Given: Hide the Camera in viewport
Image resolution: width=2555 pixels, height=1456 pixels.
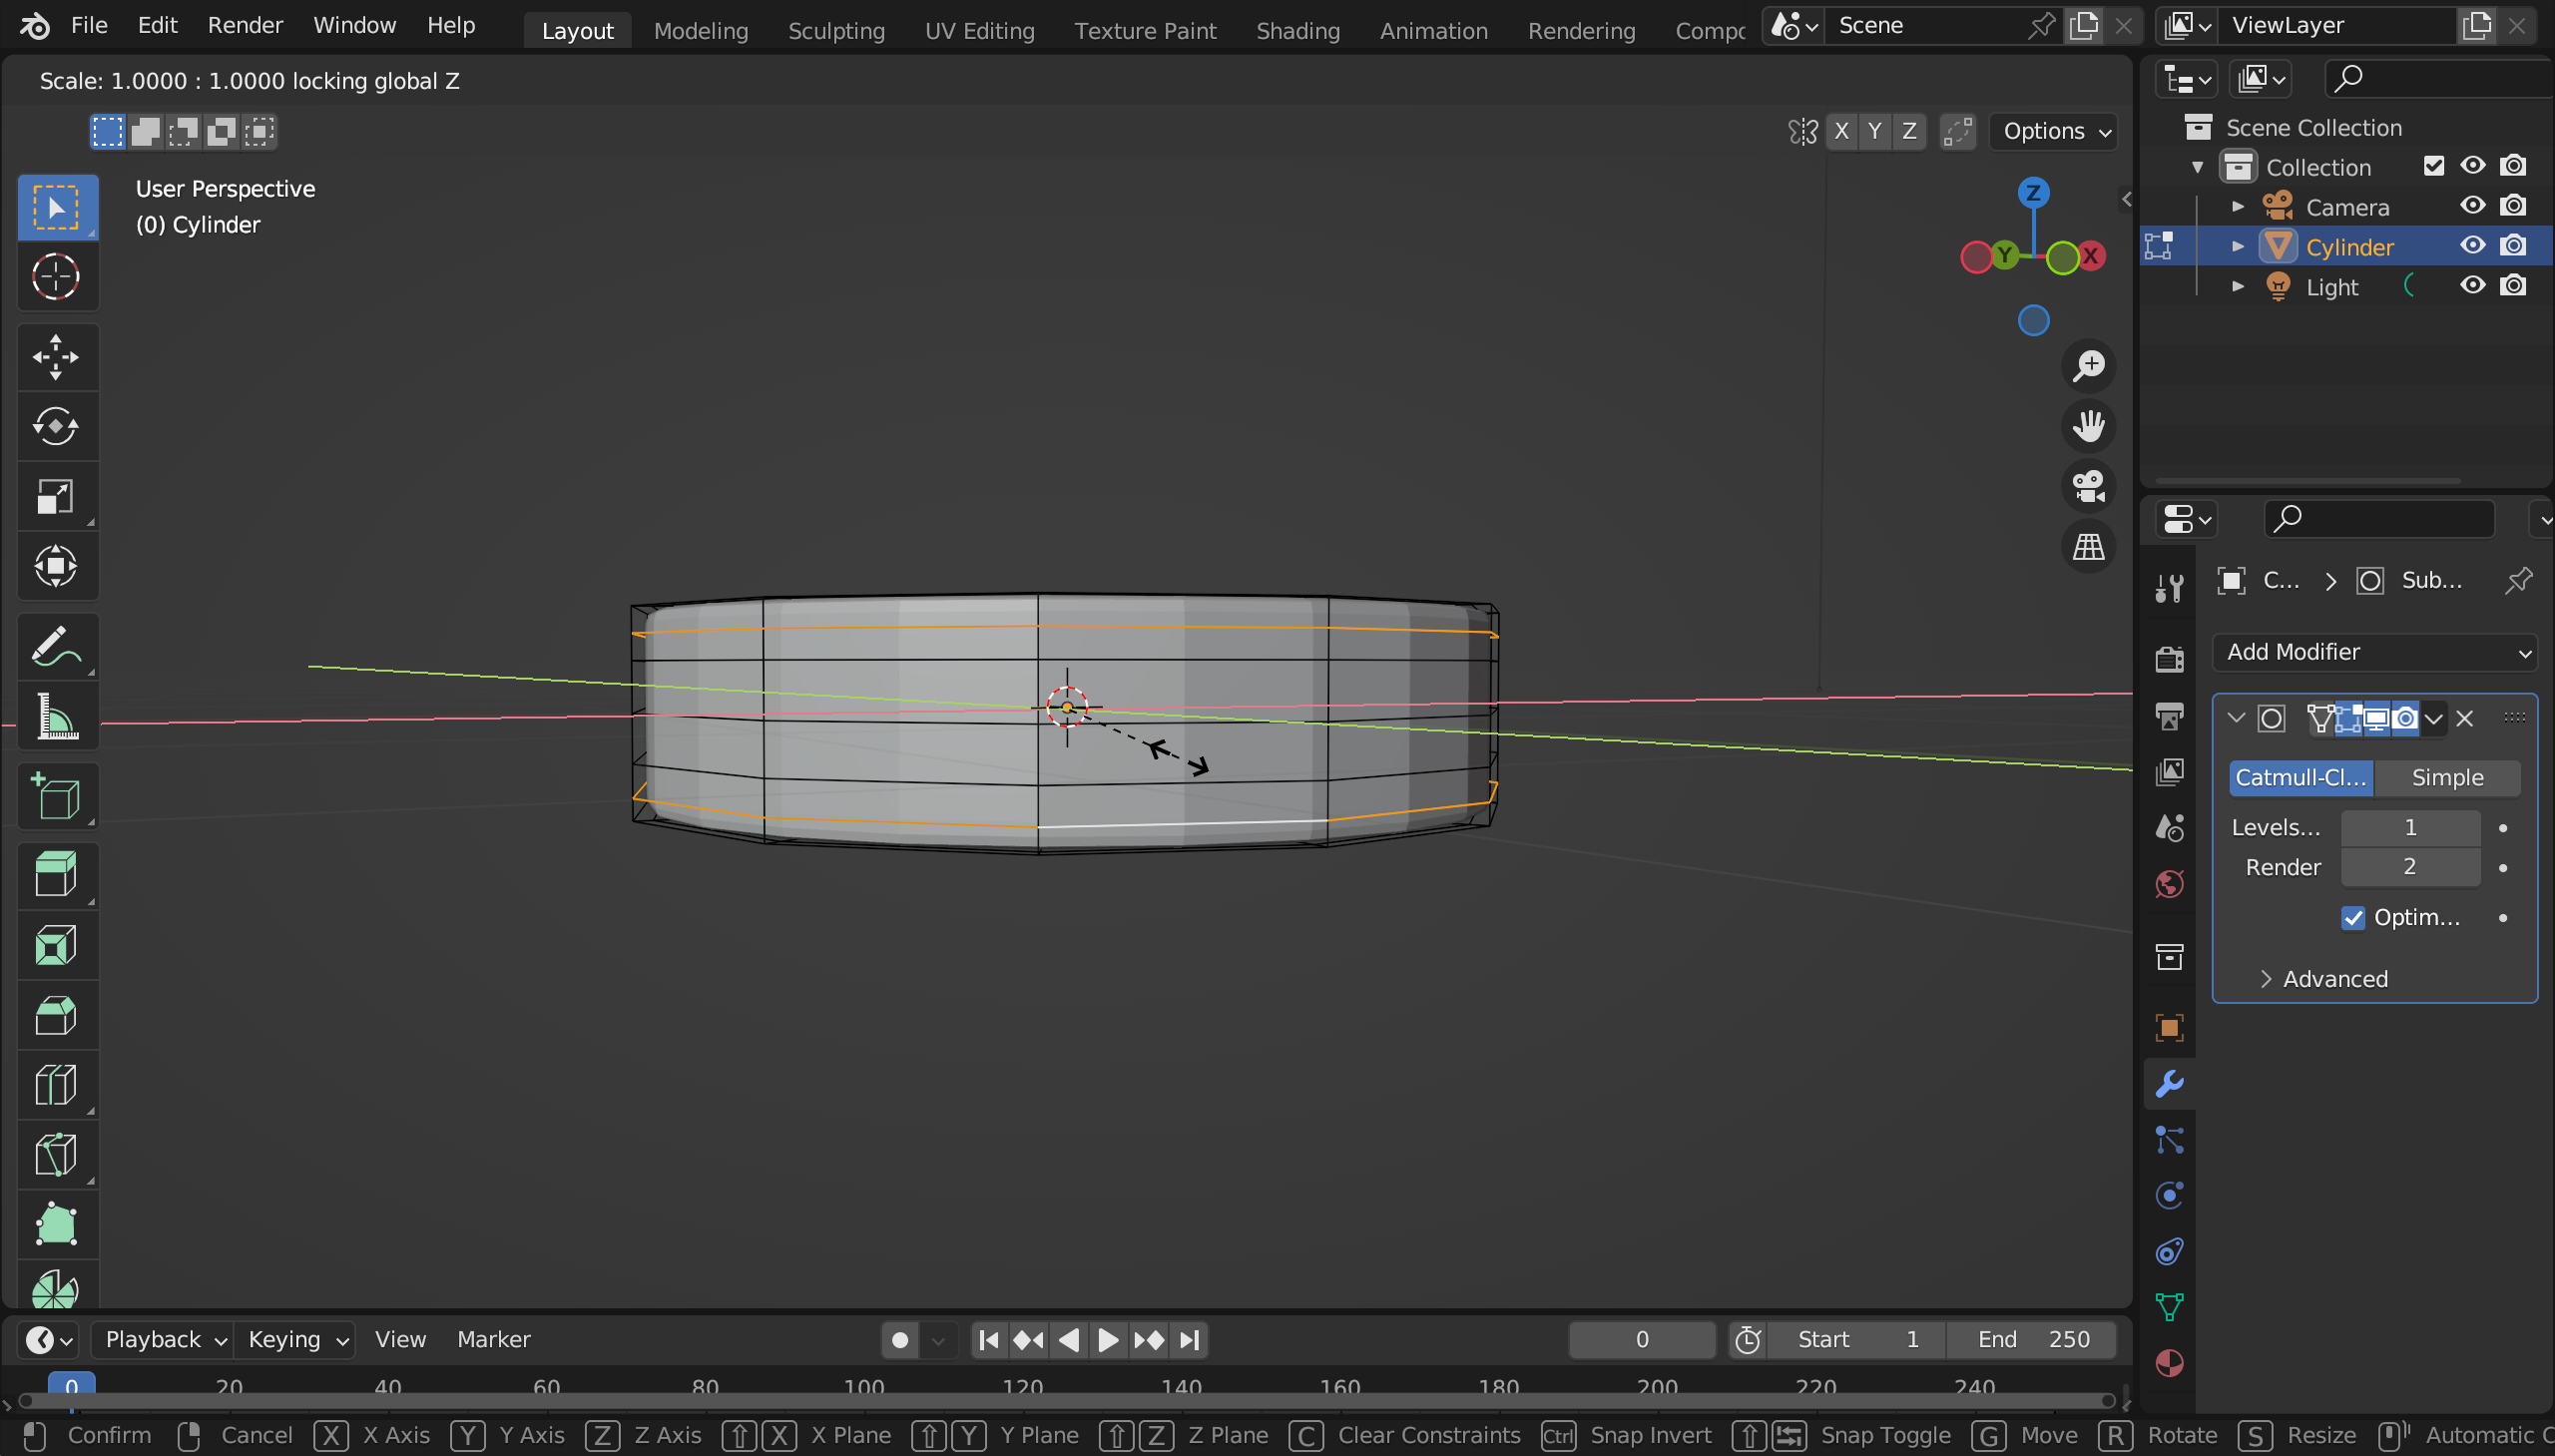Looking at the screenshot, I should [2473, 206].
